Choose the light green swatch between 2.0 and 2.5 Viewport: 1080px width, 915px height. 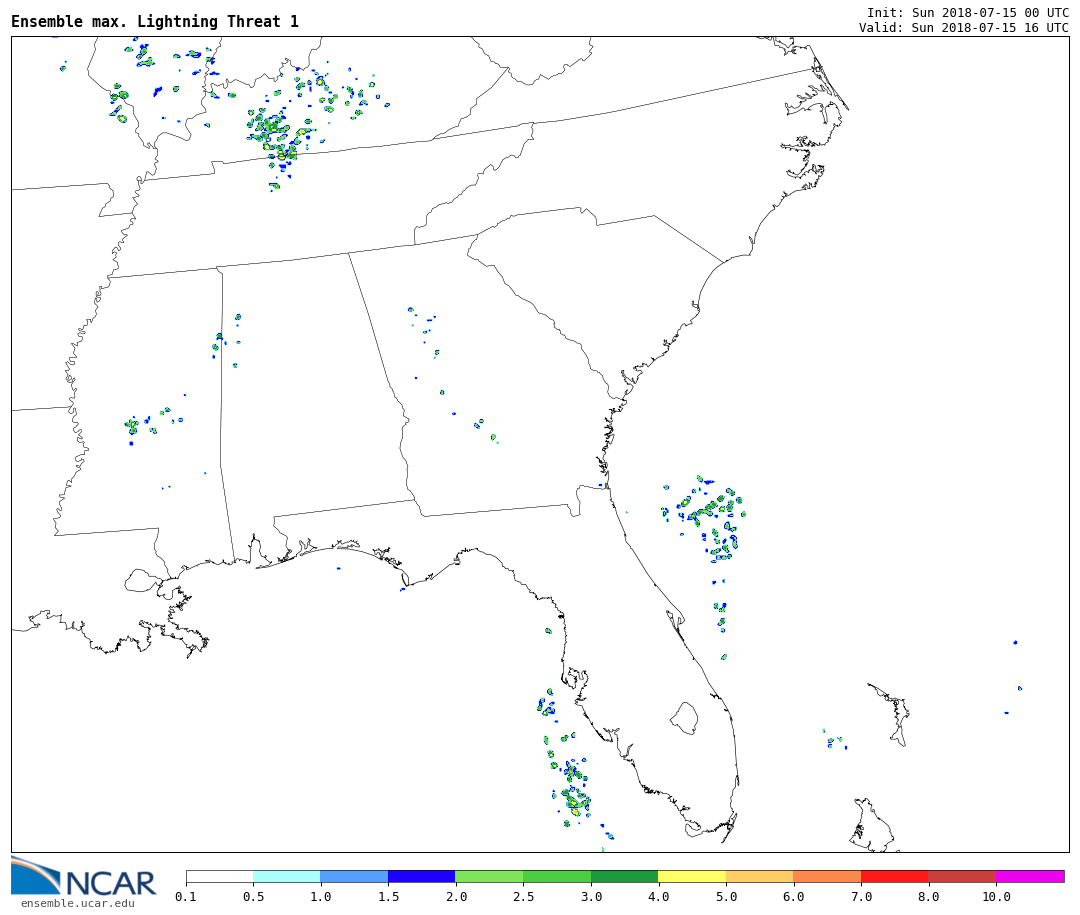(x=489, y=876)
